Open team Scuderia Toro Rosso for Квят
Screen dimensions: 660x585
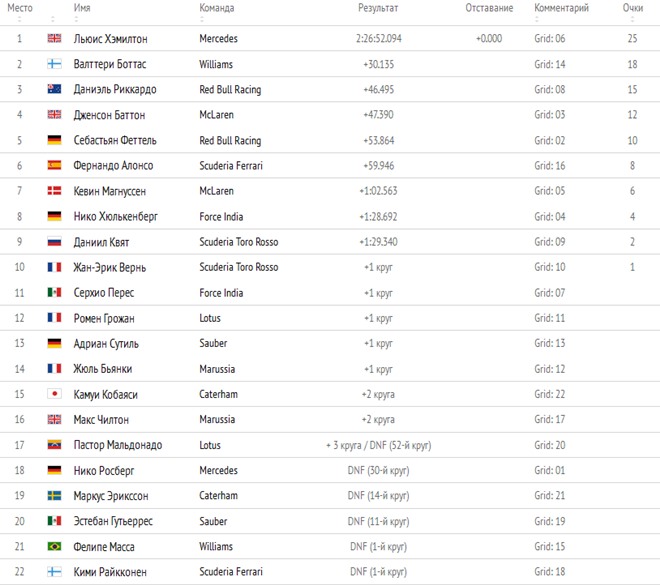(x=239, y=242)
